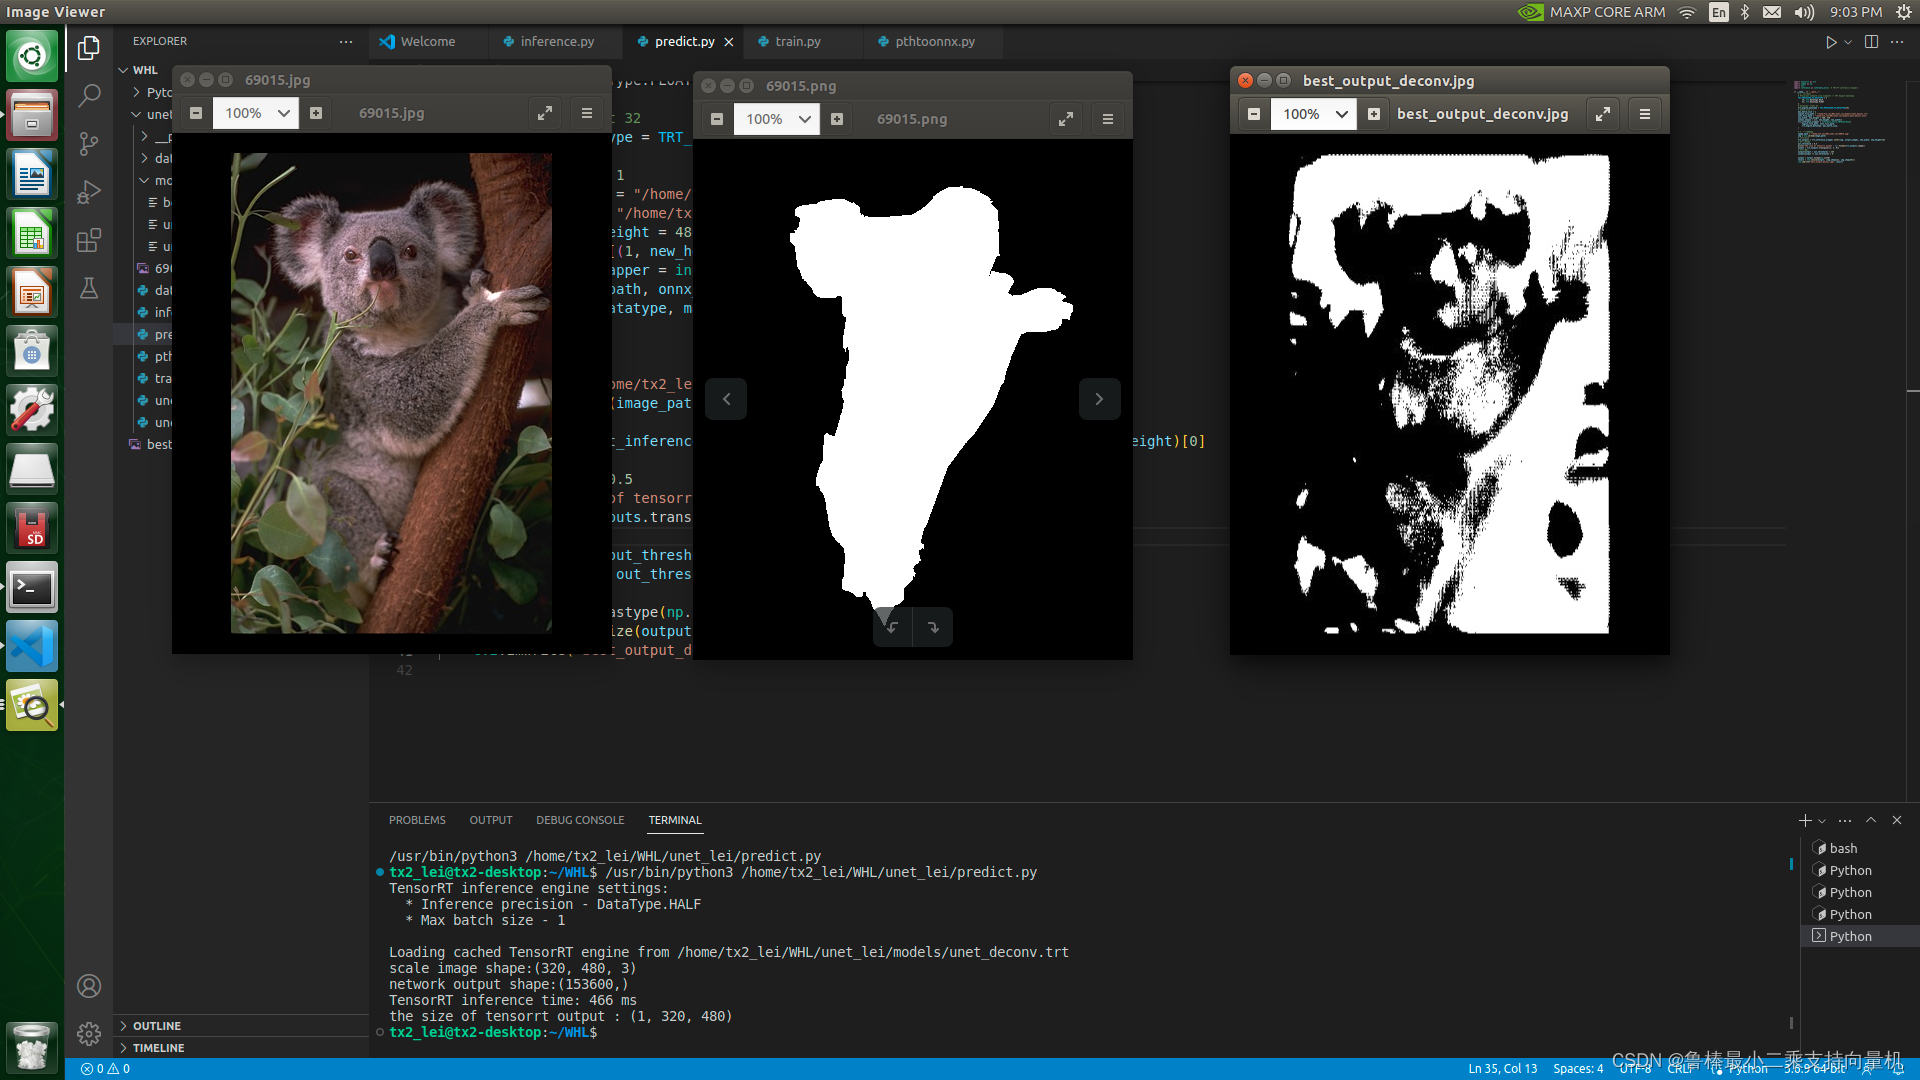
Task: Open the Extensions view
Action: (89, 240)
